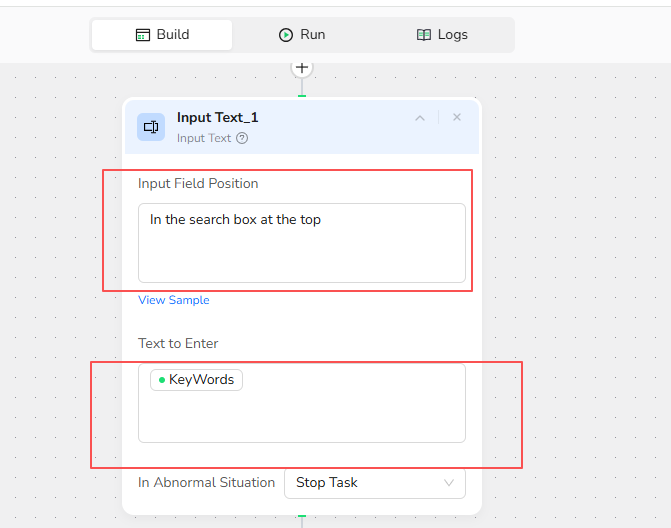Click inside the Text to Enter field

(302, 415)
